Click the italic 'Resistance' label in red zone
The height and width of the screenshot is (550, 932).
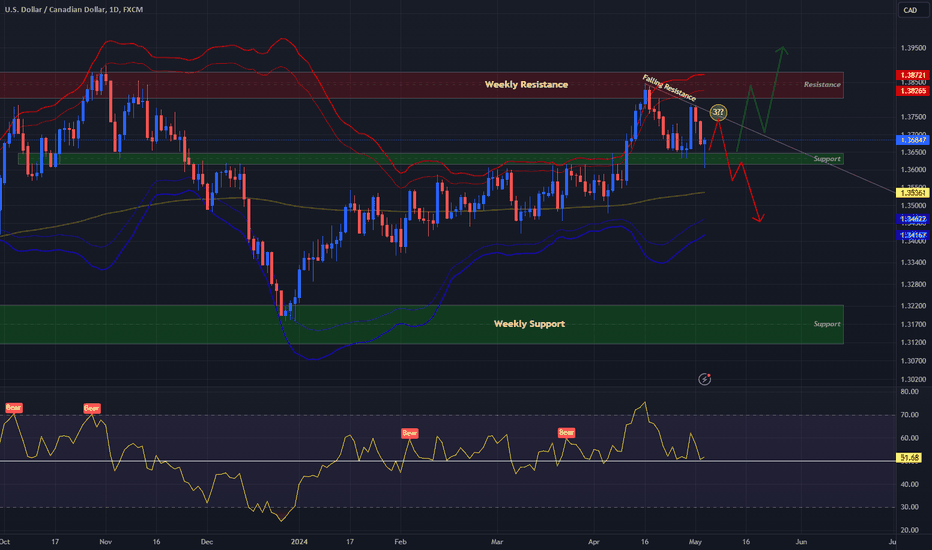[x=822, y=84]
